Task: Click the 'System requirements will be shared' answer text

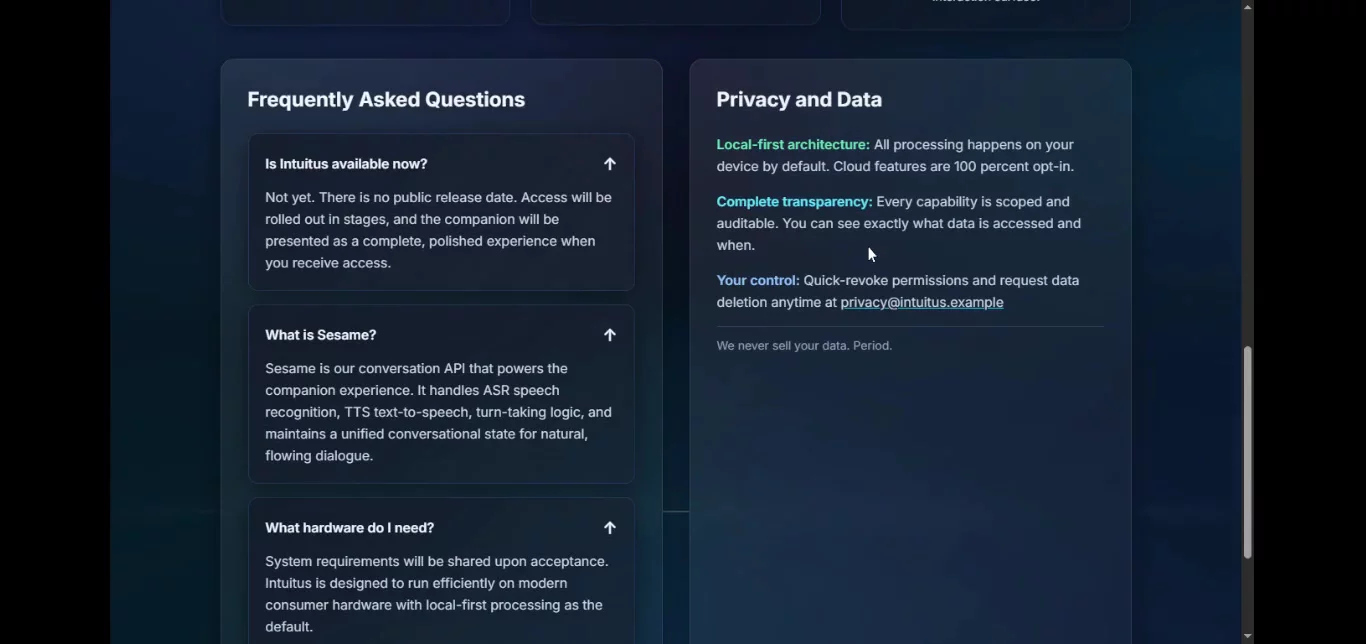Action: [x=438, y=594]
